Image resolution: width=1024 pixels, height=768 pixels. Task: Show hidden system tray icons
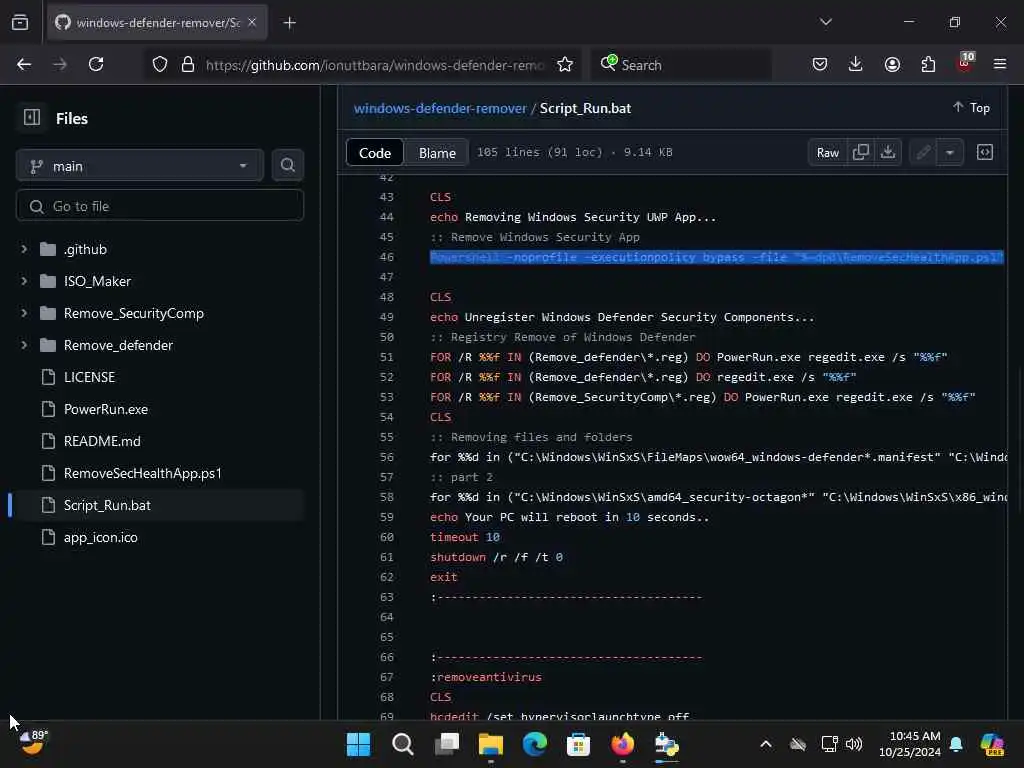(765, 744)
